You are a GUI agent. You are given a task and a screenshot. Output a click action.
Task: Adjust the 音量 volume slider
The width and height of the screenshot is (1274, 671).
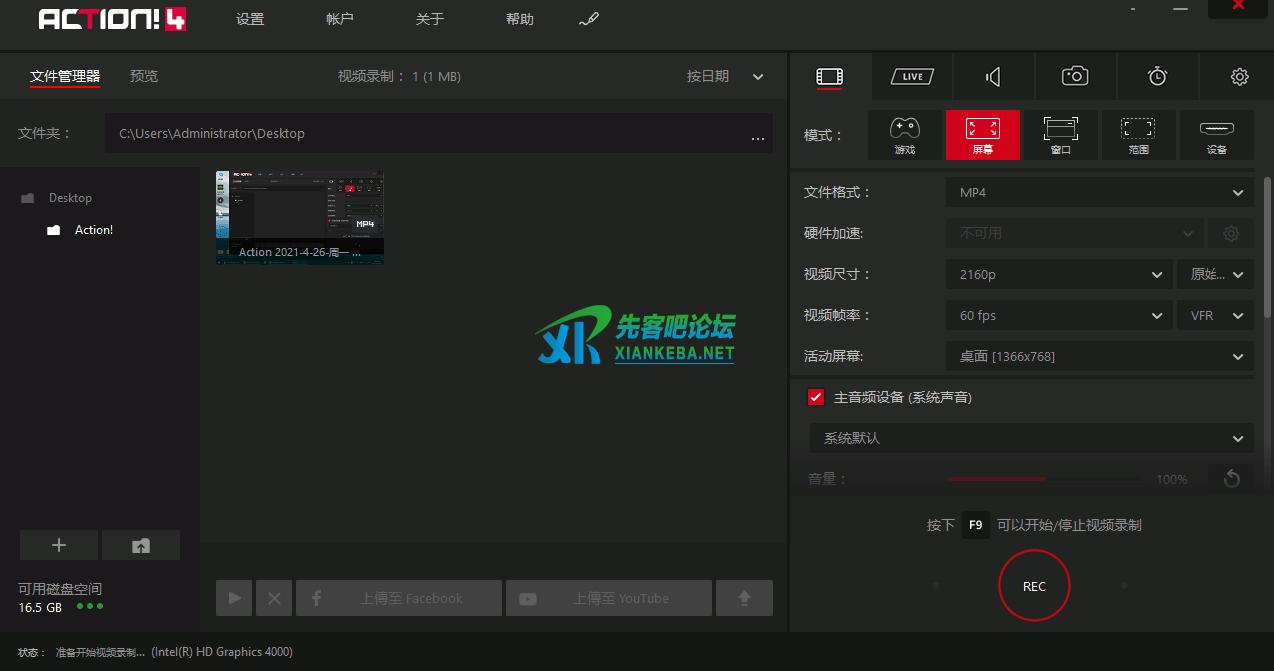point(1045,479)
